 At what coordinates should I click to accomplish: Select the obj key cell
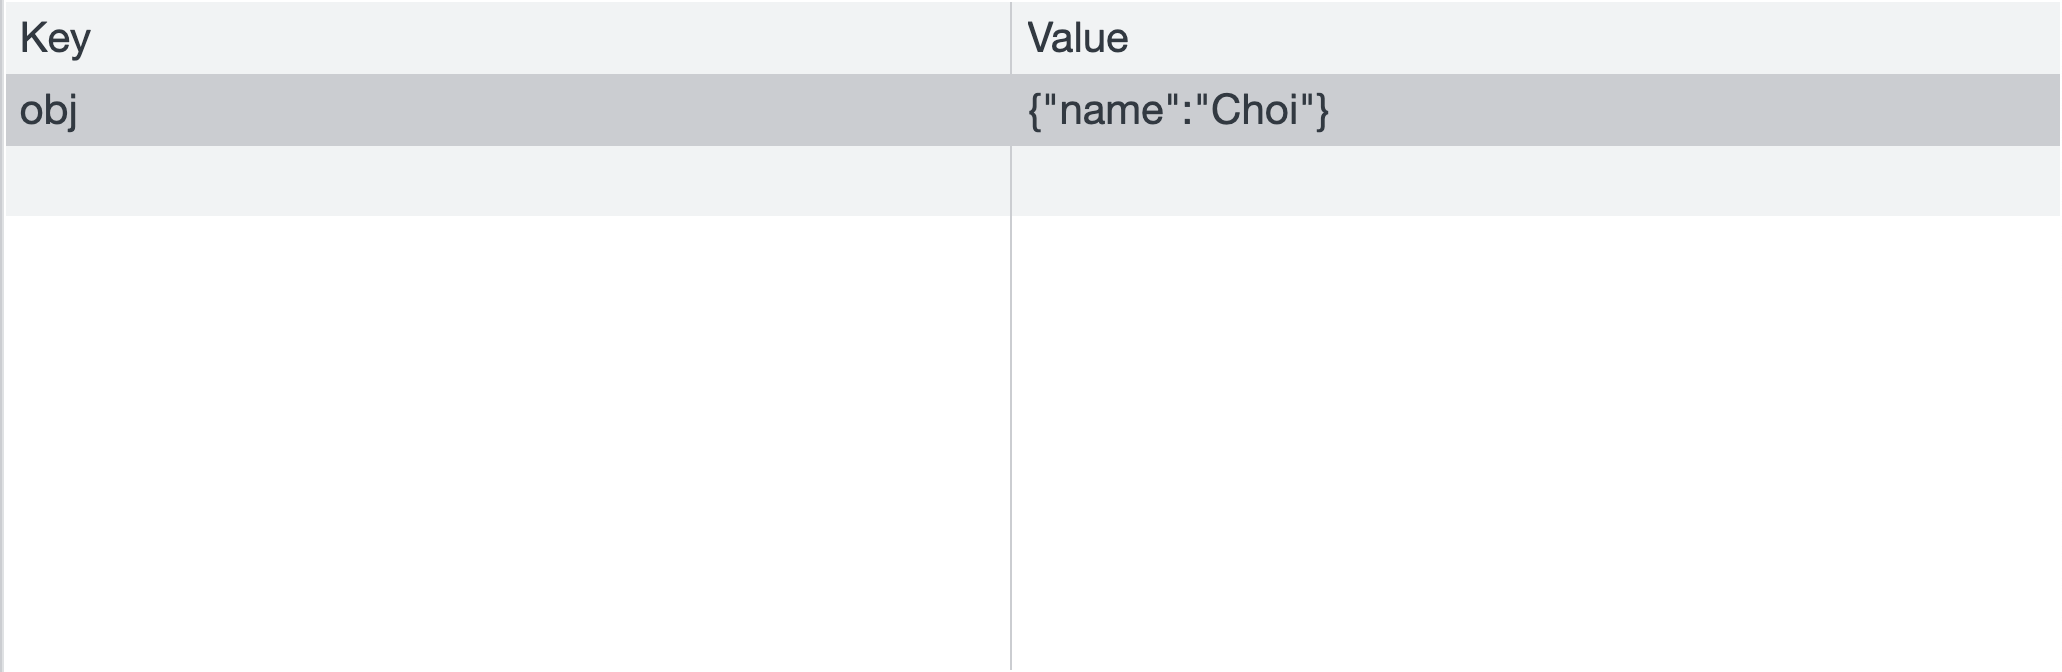click(x=507, y=110)
